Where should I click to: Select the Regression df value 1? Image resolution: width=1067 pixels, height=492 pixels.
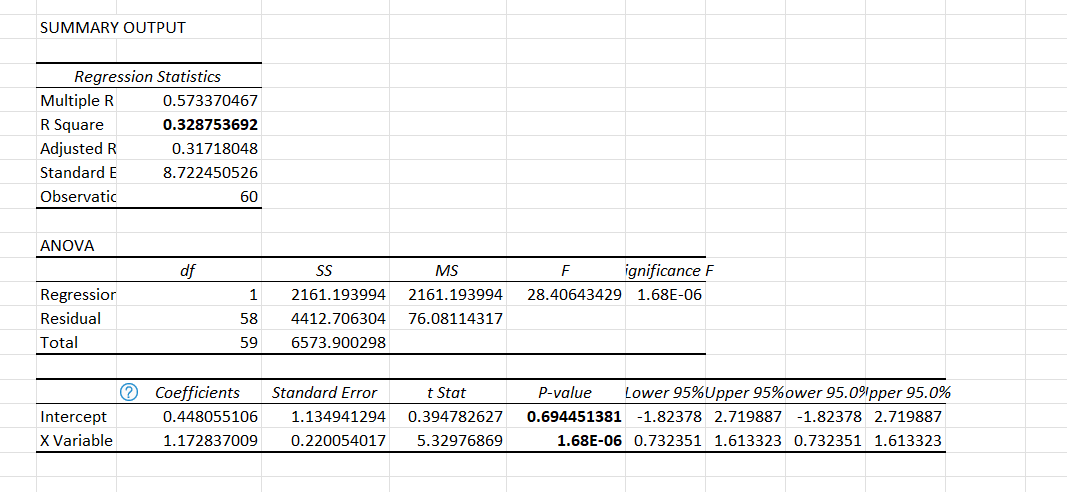(253, 296)
